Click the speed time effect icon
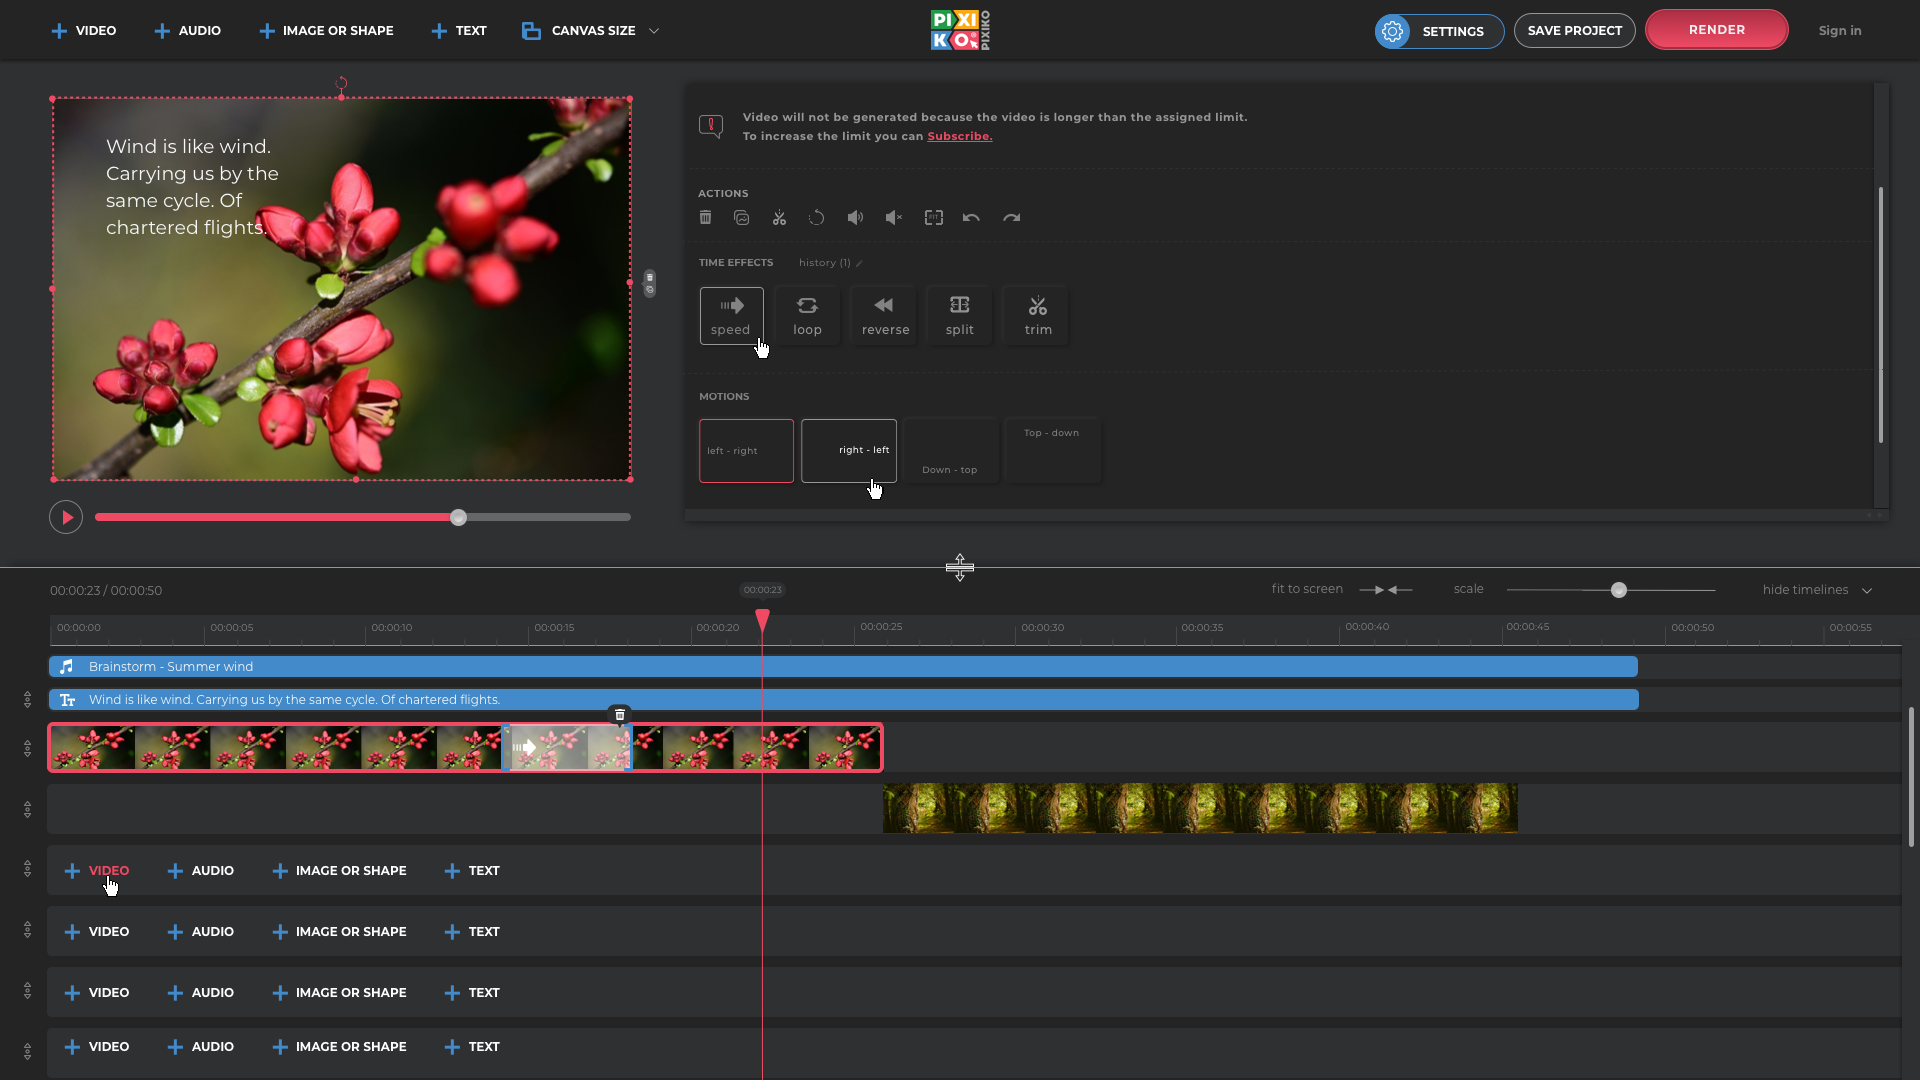1920x1080 pixels. pyautogui.click(x=731, y=315)
